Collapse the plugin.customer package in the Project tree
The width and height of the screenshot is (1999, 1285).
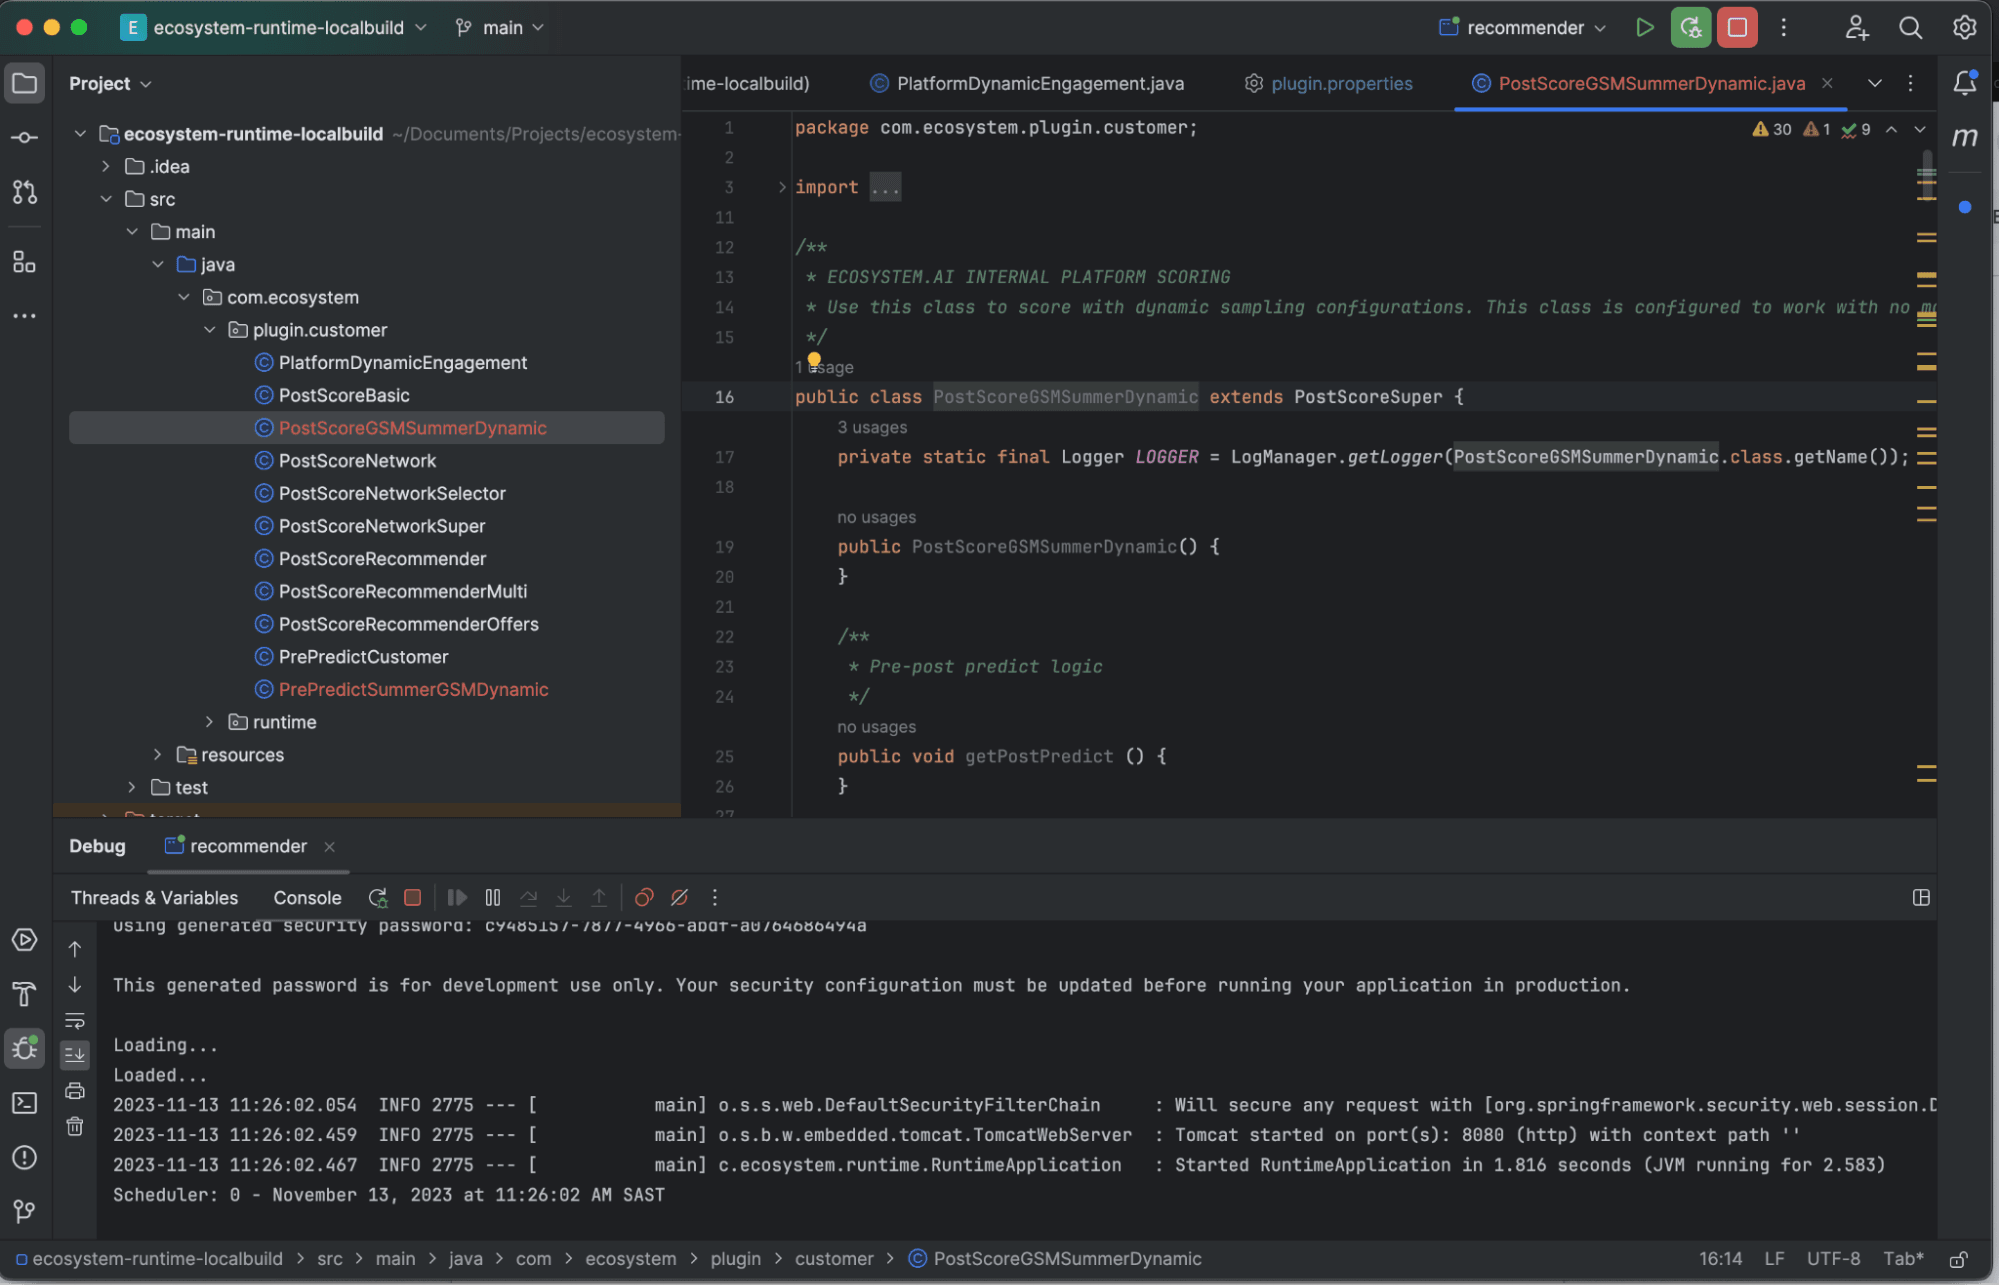point(210,330)
